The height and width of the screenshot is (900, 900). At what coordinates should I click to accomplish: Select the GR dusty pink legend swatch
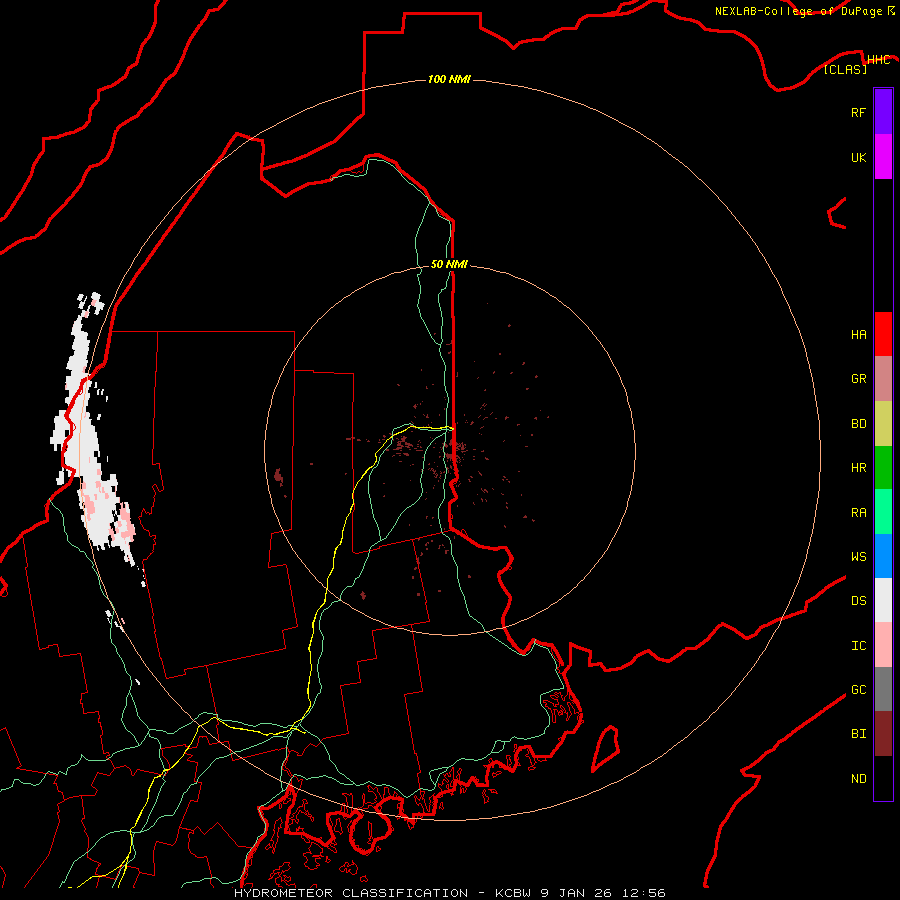pyautogui.click(x=883, y=379)
